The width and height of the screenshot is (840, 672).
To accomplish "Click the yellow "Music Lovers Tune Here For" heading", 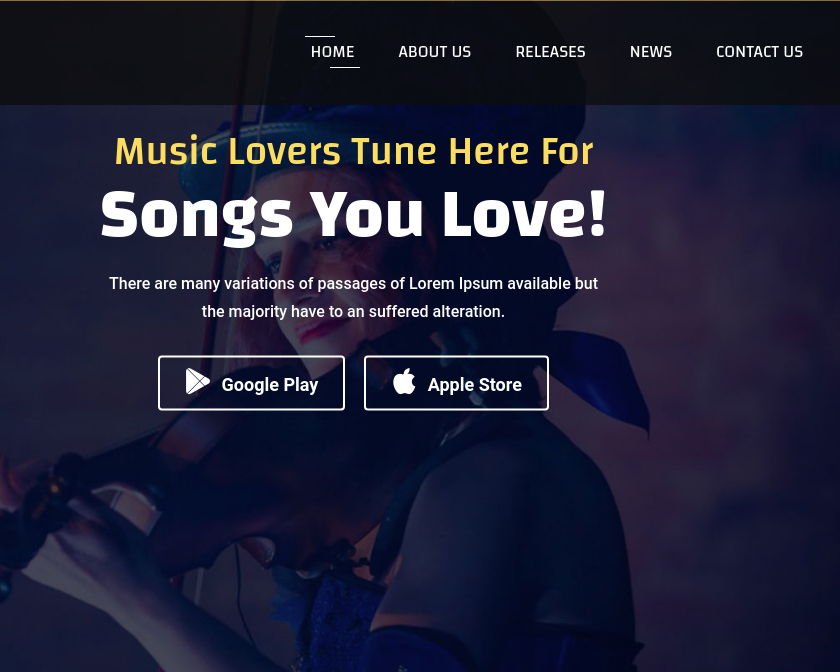I will point(354,151).
